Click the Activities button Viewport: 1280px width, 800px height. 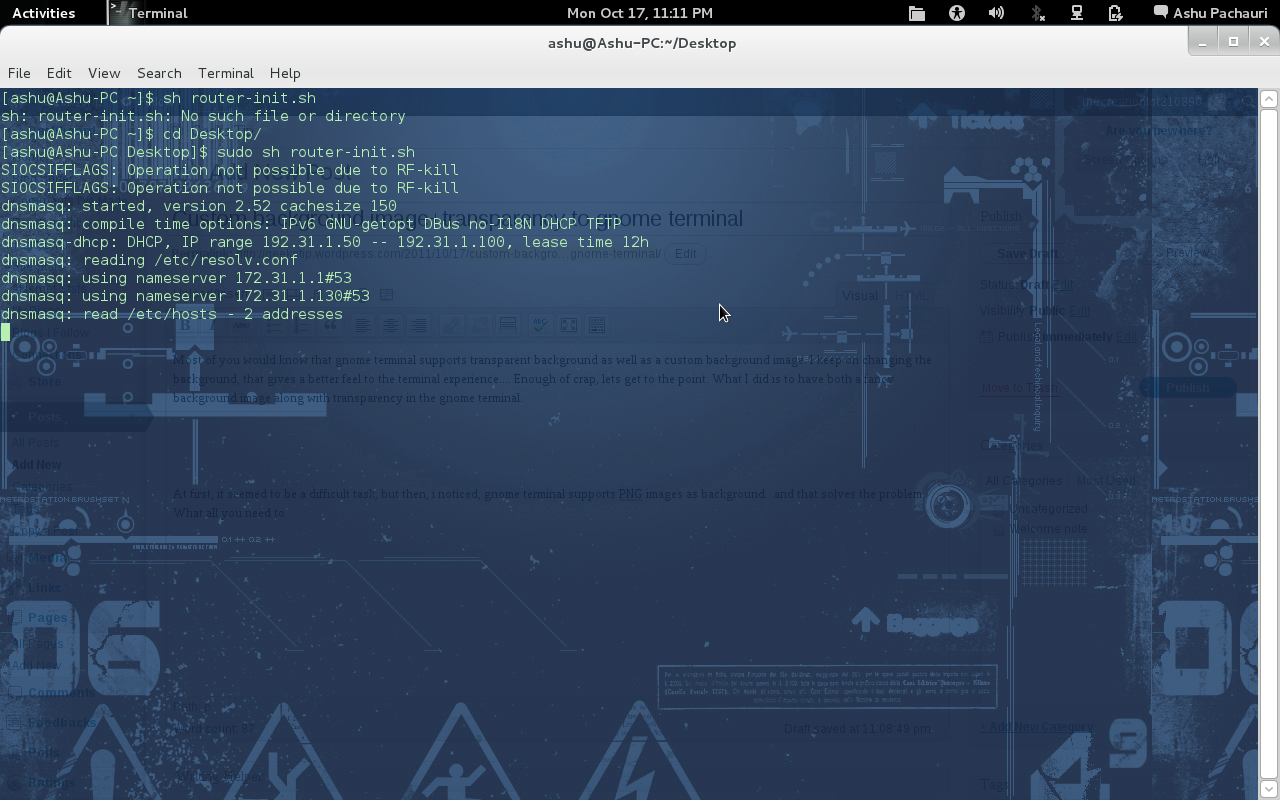pyautogui.click(x=43, y=13)
